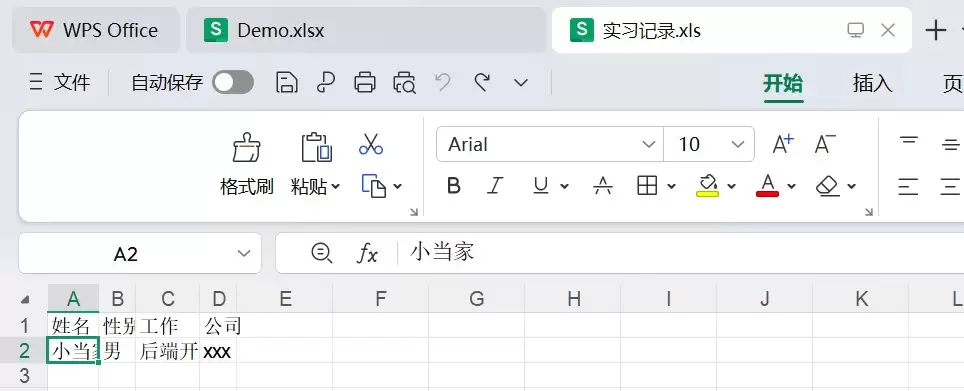
Task: Toggle Italic formatting
Action: click(x=496, y=186)
